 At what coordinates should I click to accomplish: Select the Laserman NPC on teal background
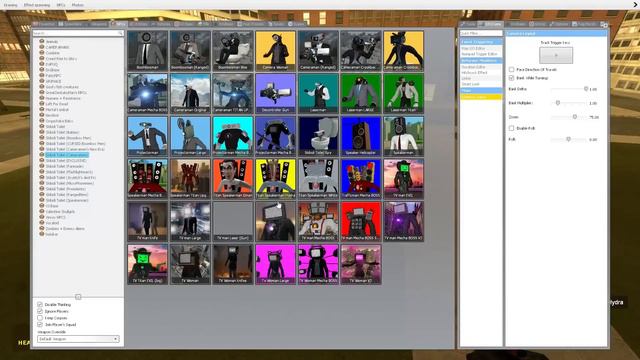(x=318, y=93)
